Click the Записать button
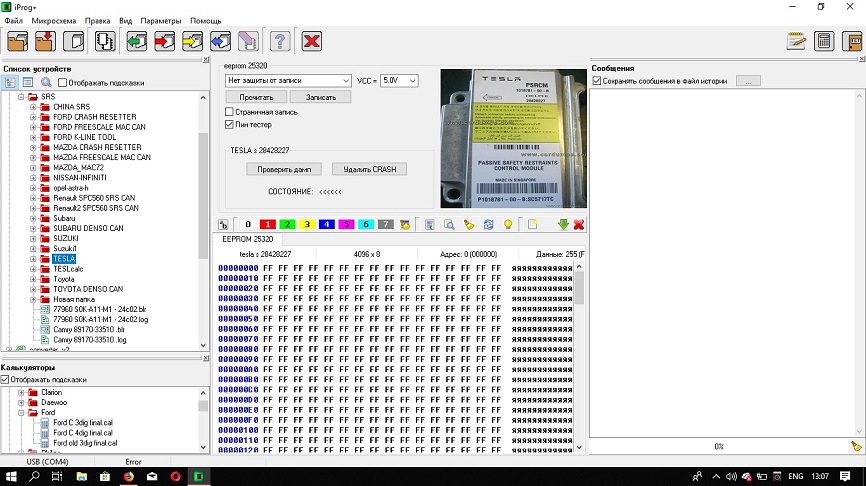 coord(321,97)
